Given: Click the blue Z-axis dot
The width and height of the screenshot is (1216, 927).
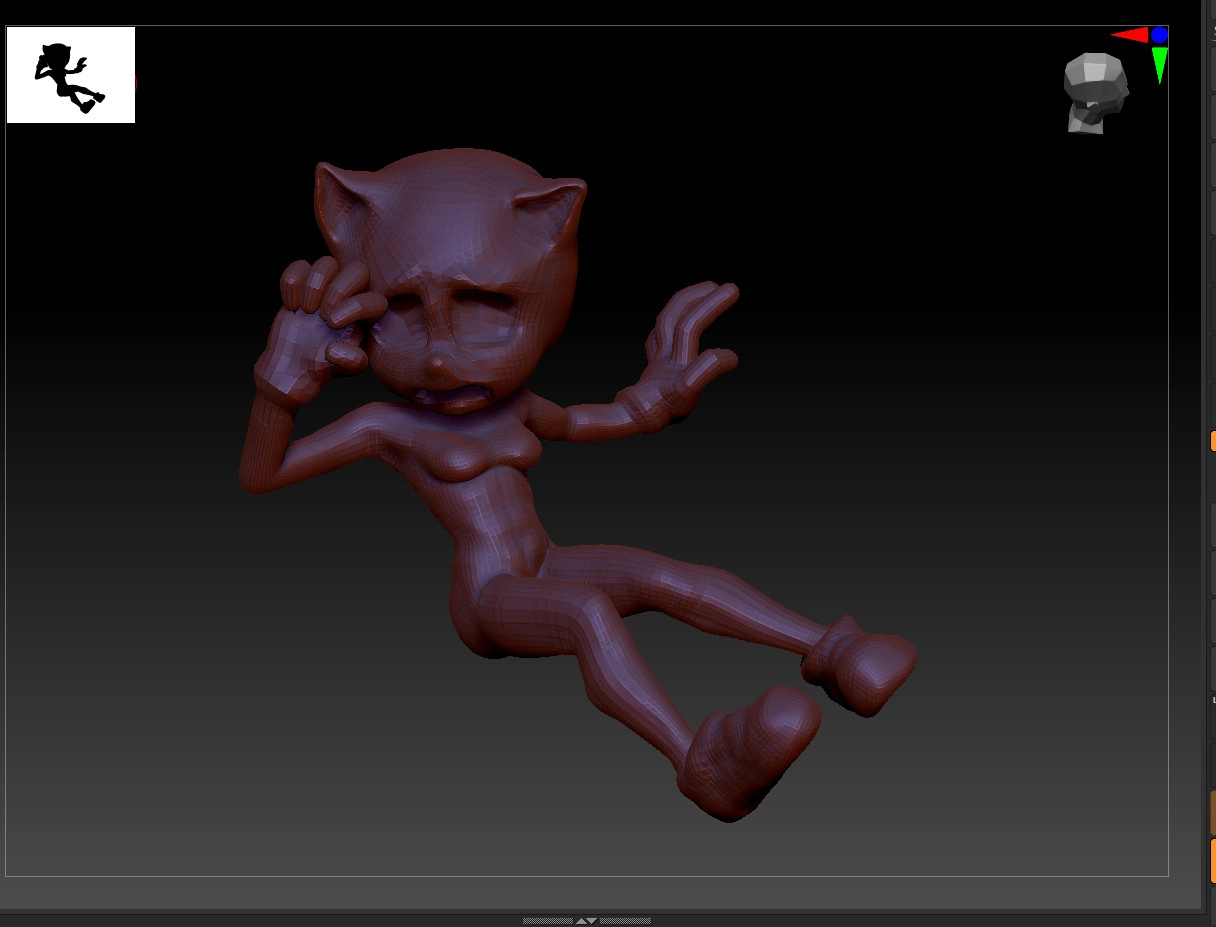Looking at the screenshot, I should [x=1159, y=35].
